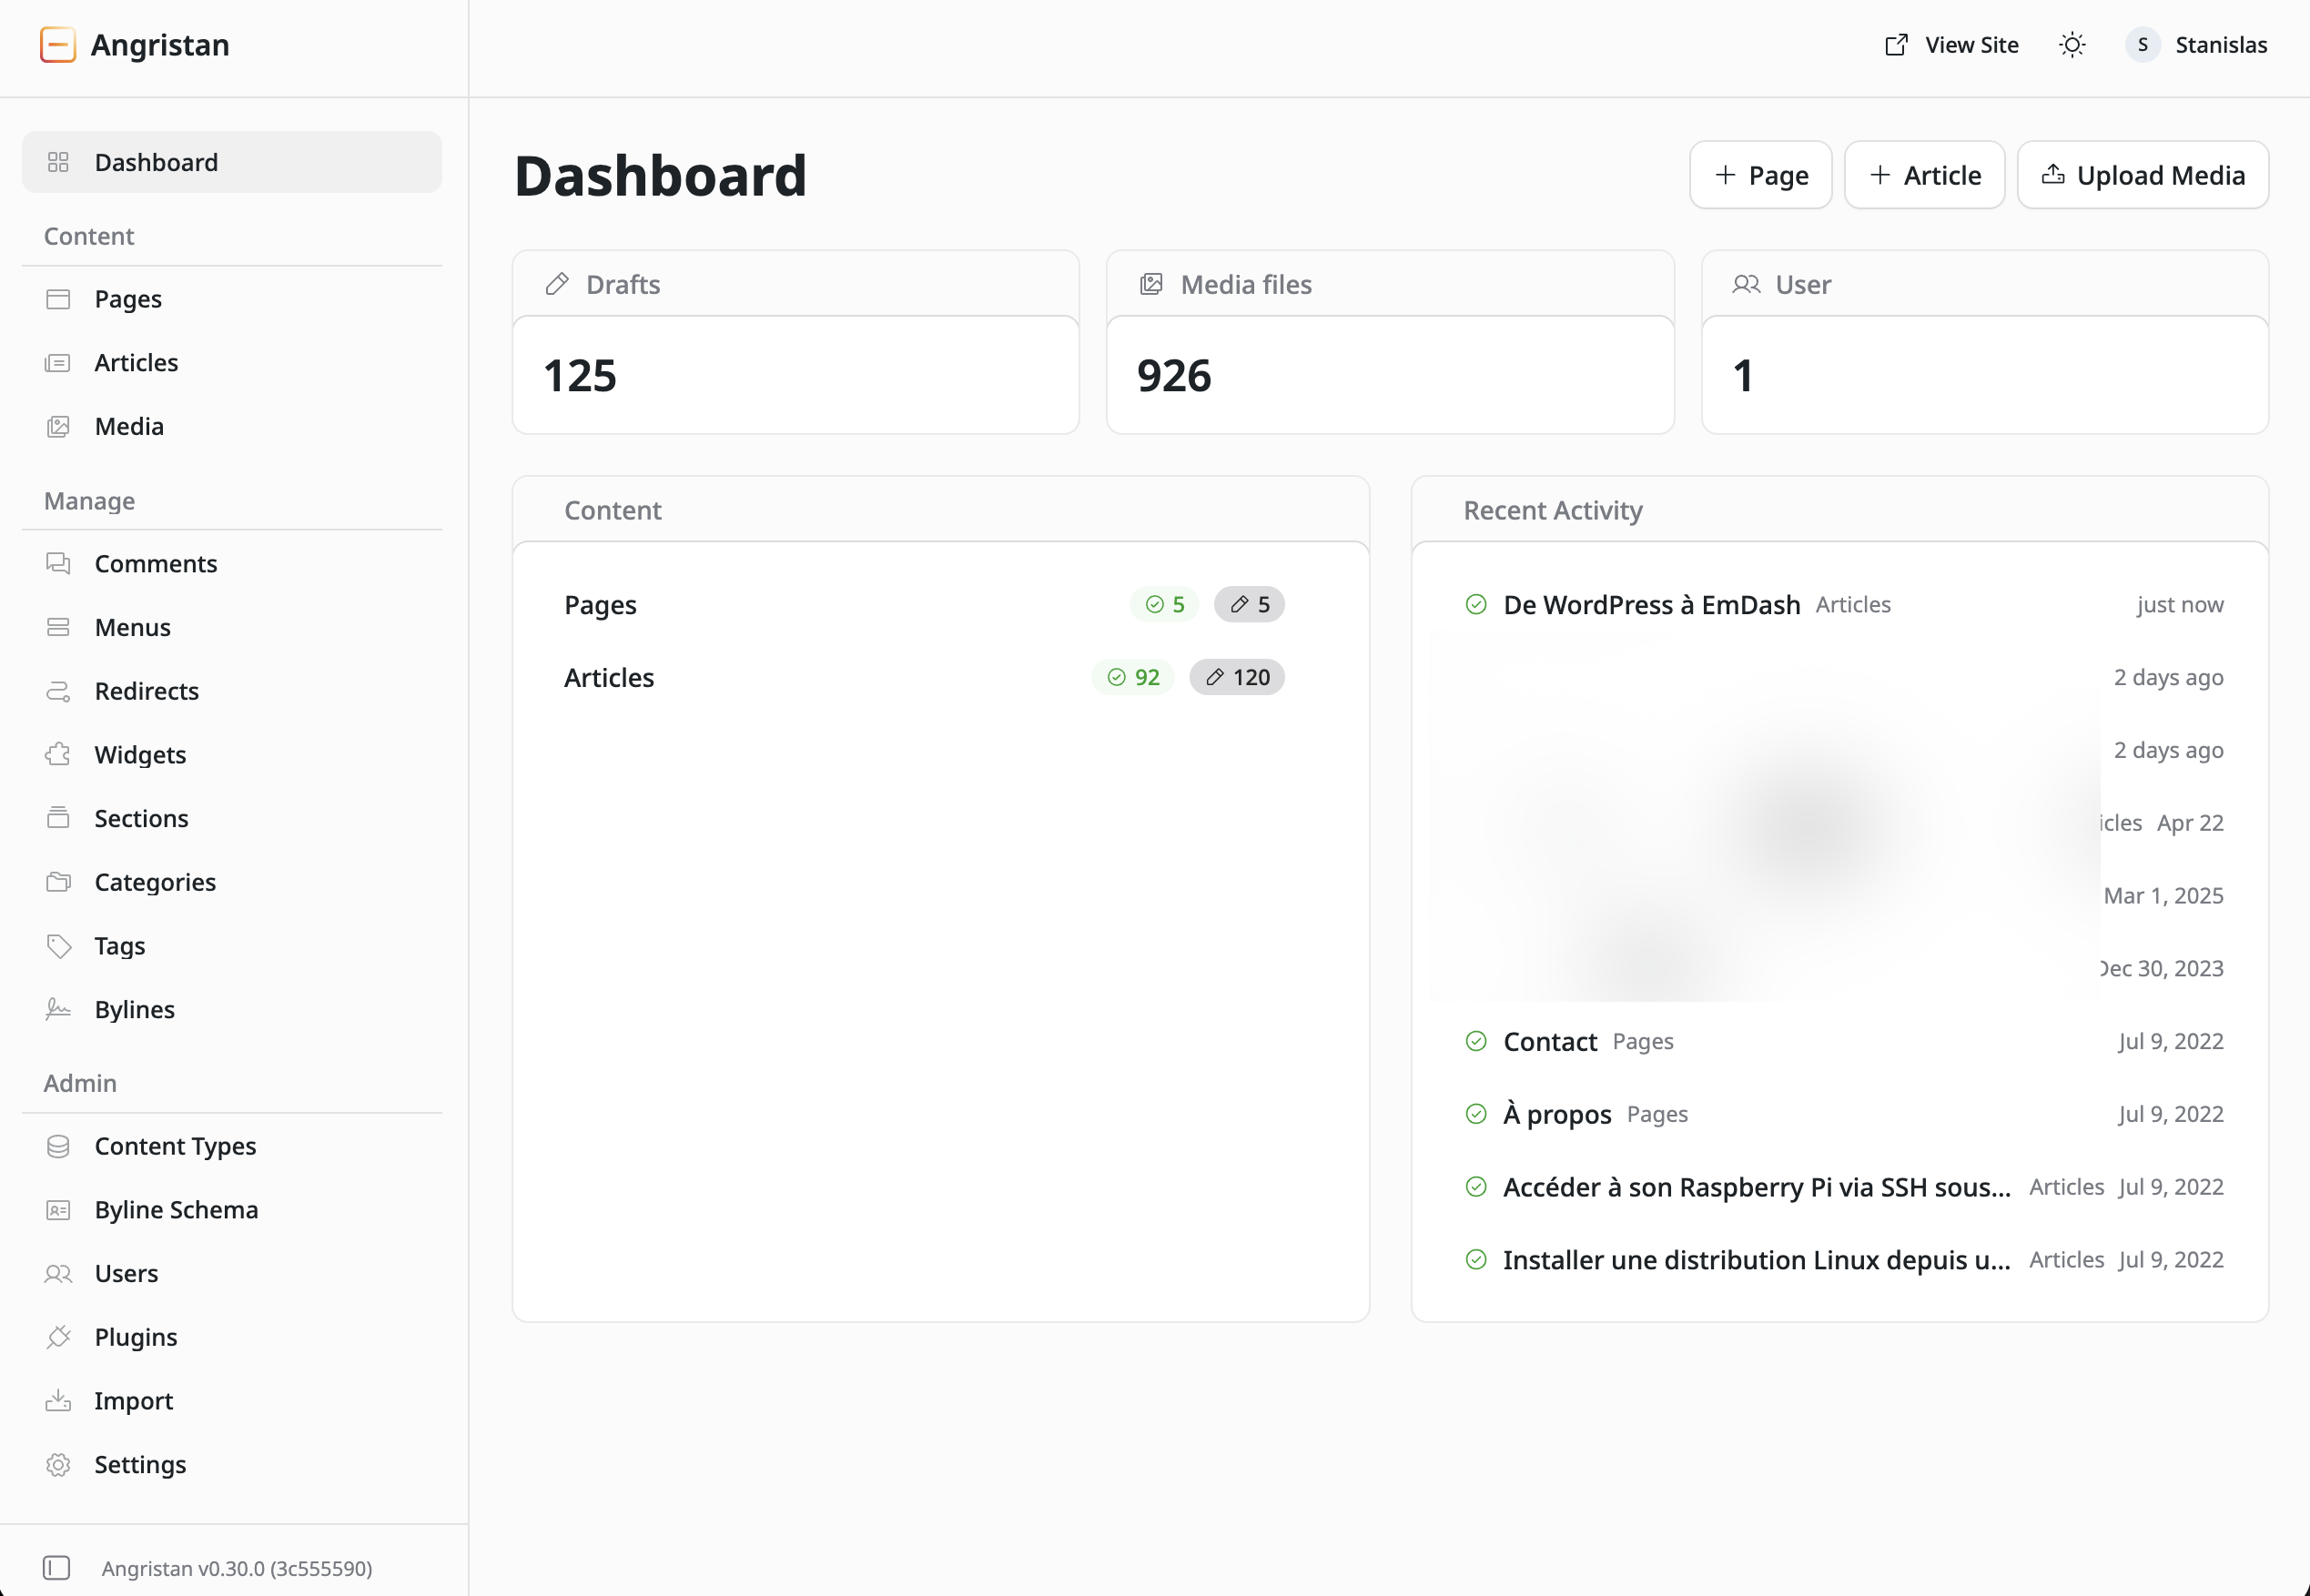The width and height of the screenshot is (2310, 1596).
Task: Click the Tags label icon
Action: [x=58, y=946]
